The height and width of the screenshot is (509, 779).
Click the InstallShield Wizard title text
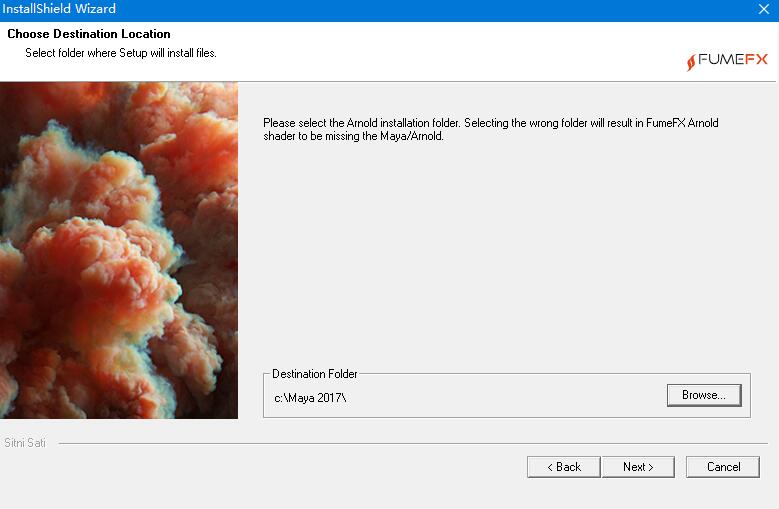[x=59, y=8]
